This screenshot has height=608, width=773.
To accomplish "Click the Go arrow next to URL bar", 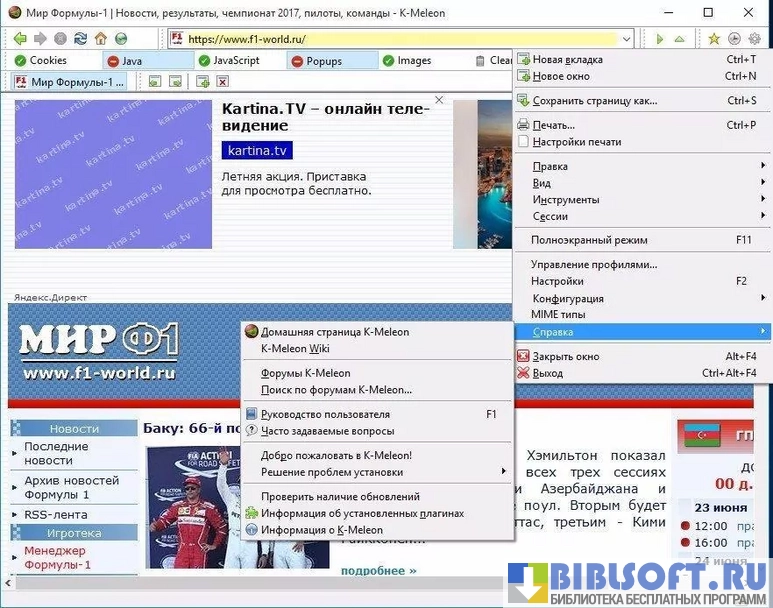I will [658, 39].
